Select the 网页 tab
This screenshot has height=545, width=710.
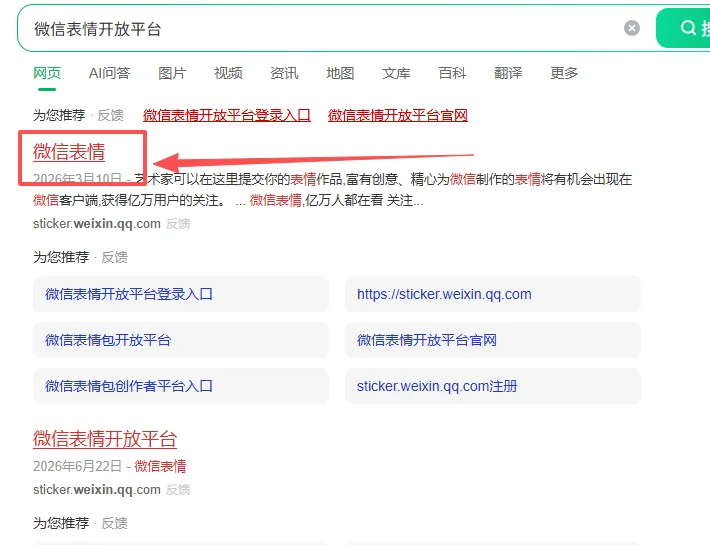tap(47, 73)
